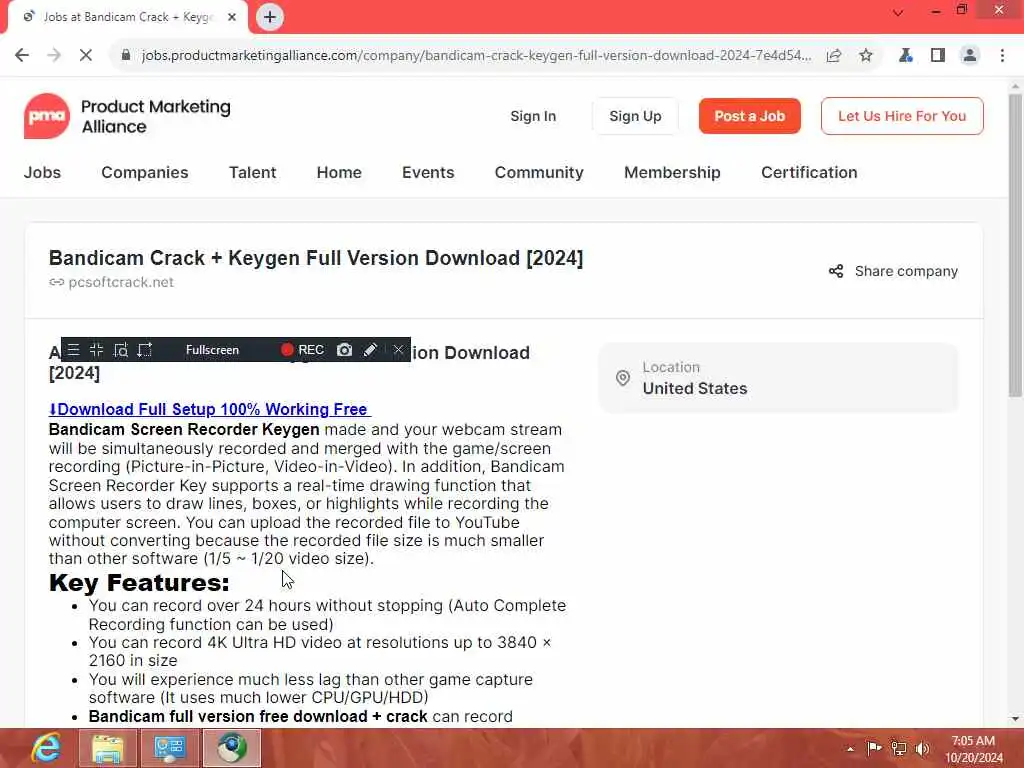1024x768 pixels.
Task: Close the Bandicam recorder bar
Action: (x=398, y=350)
